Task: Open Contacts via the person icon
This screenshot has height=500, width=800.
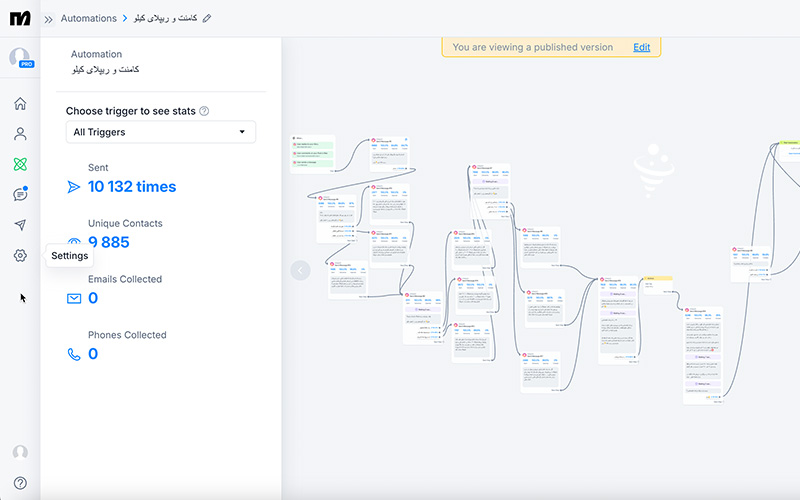Action: click(x=20, y=134)
